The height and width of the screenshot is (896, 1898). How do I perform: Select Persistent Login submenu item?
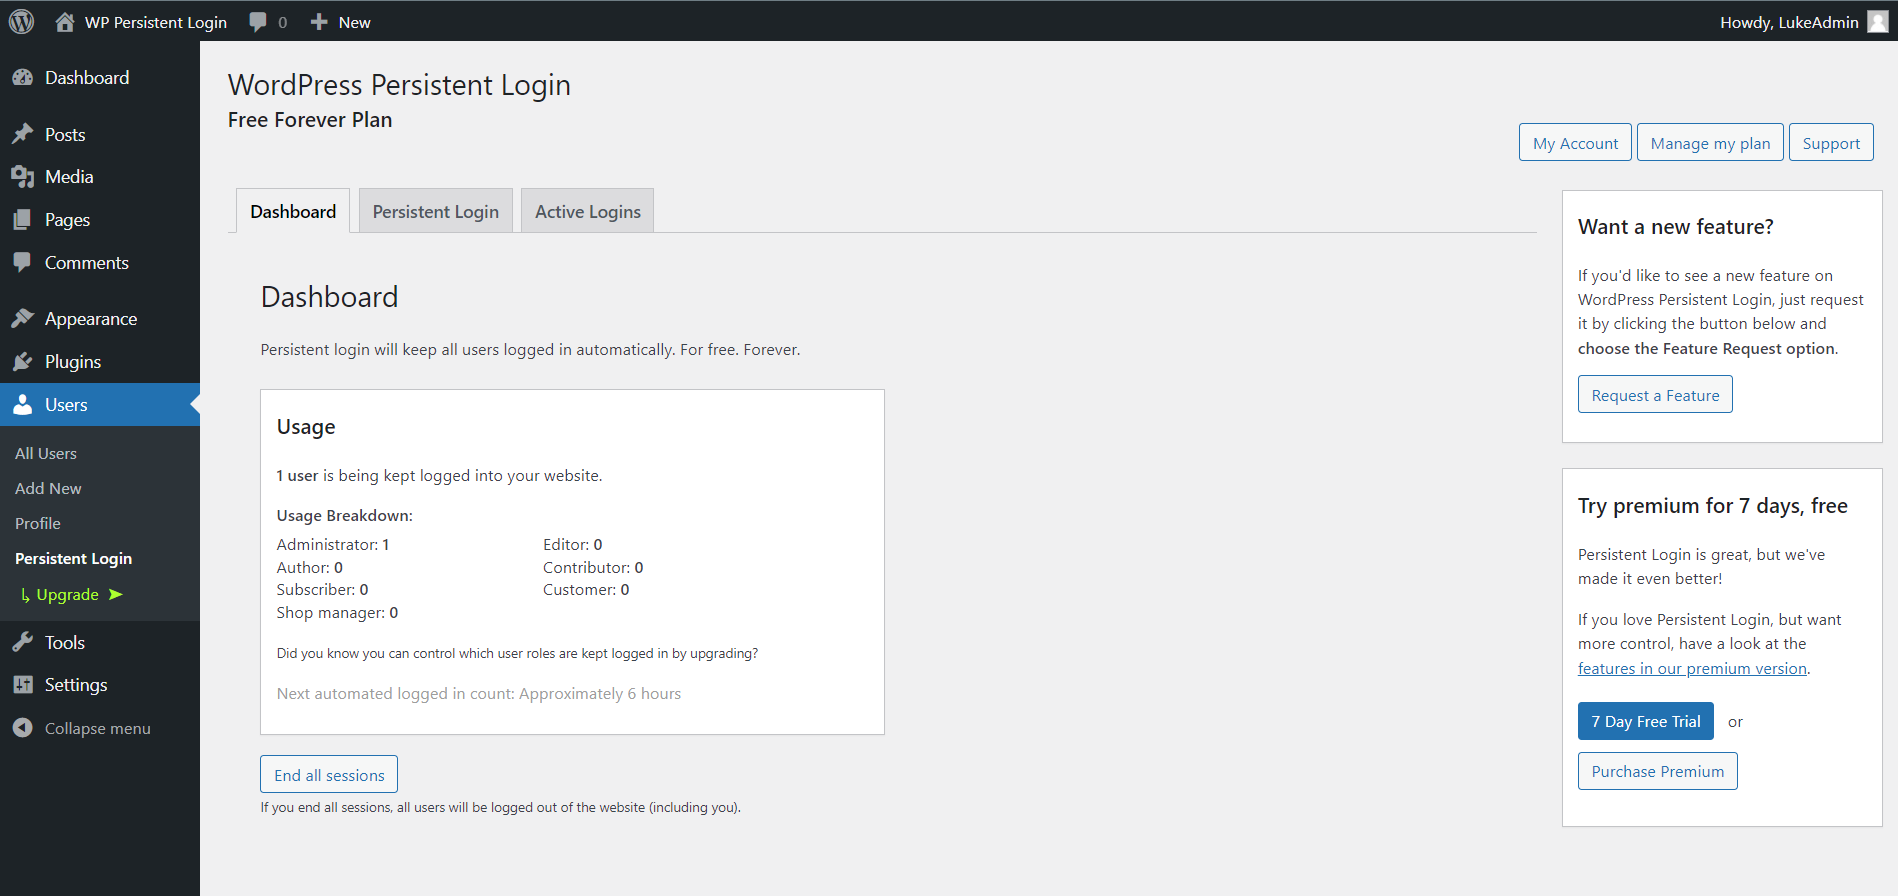(x=73, y=559)
